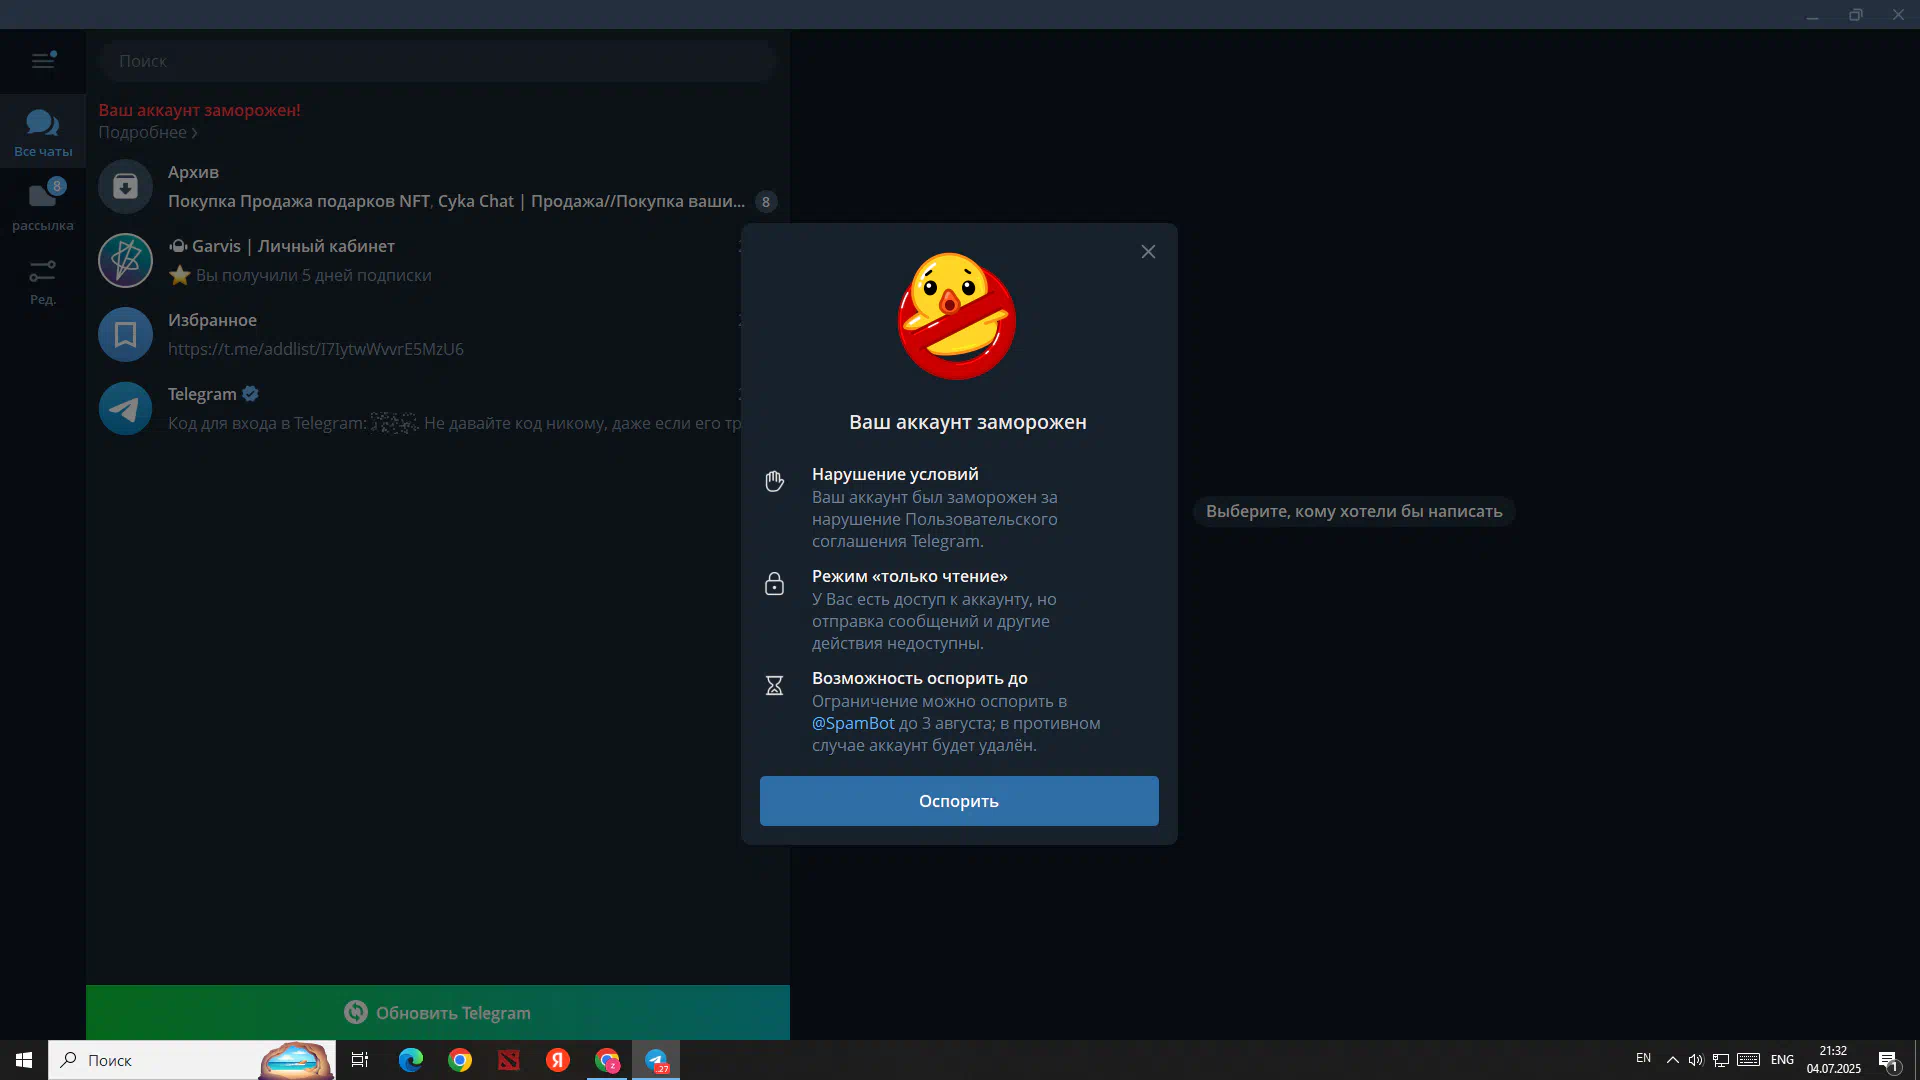
Task: Click the 'Нарушение условий' heading
Action: [895, 474]
